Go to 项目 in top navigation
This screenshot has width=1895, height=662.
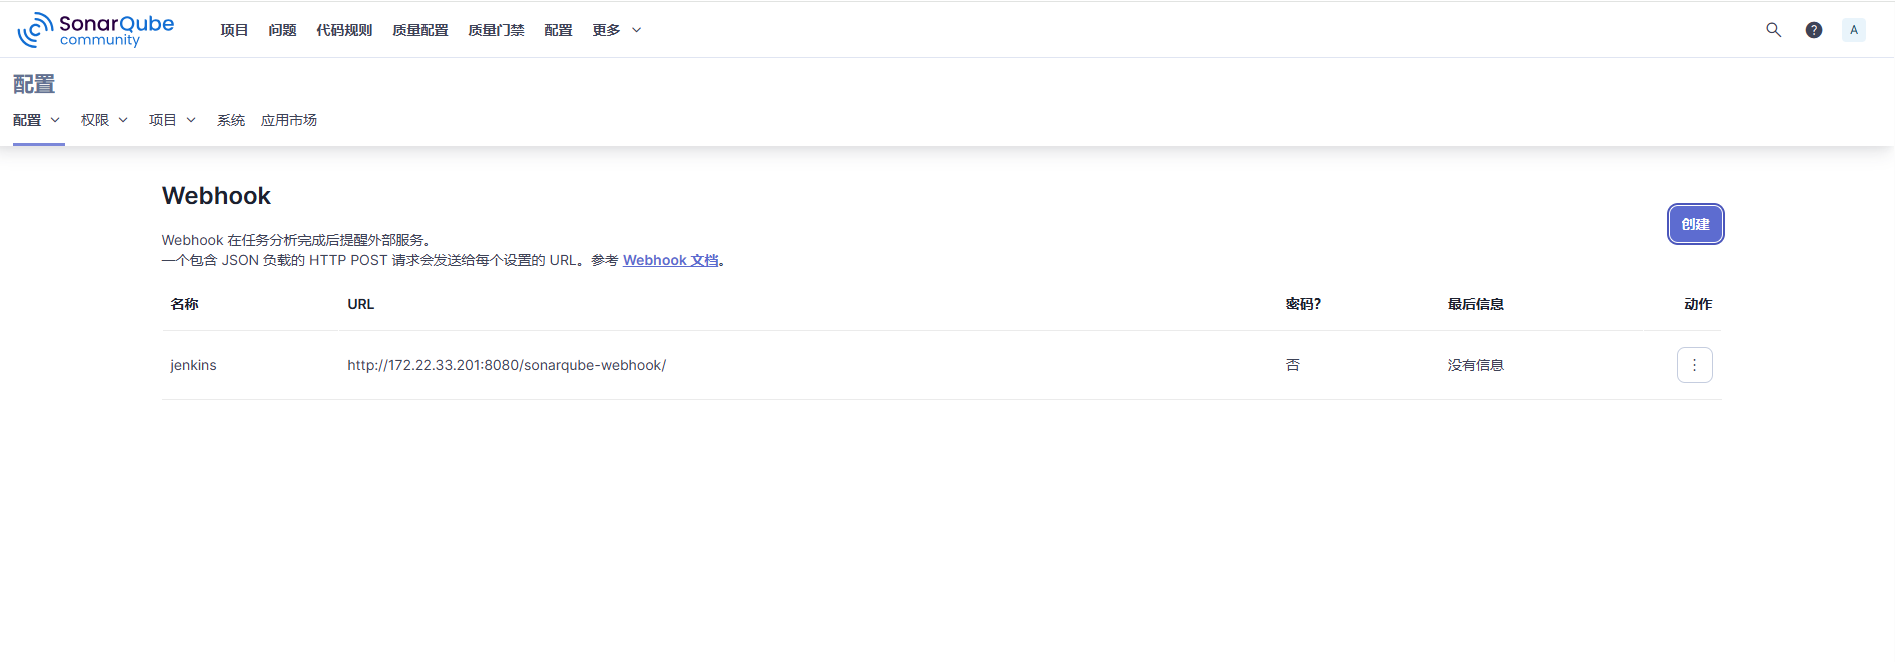[234, 30]
